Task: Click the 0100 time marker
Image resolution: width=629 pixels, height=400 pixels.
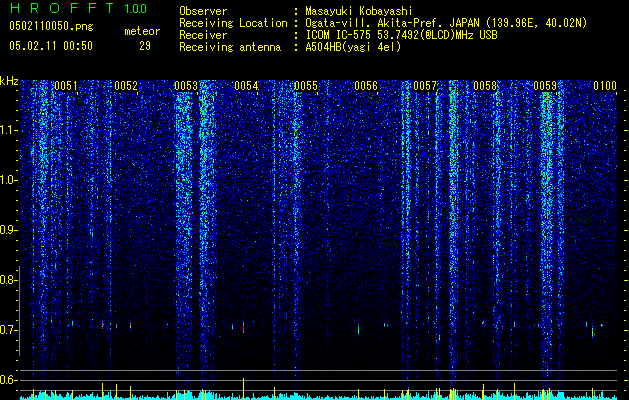Action: point(605,86)
